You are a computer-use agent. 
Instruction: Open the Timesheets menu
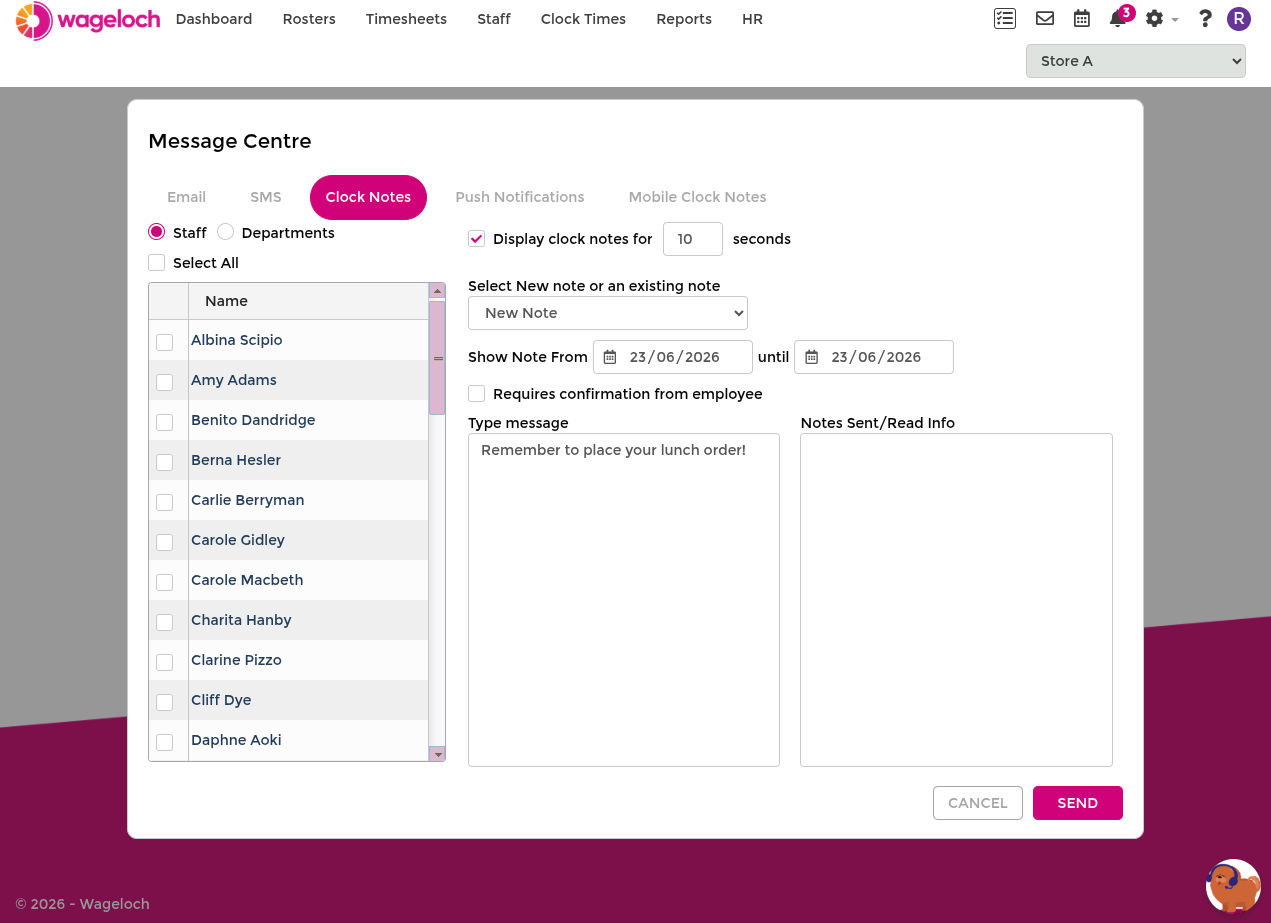[406, 19]
